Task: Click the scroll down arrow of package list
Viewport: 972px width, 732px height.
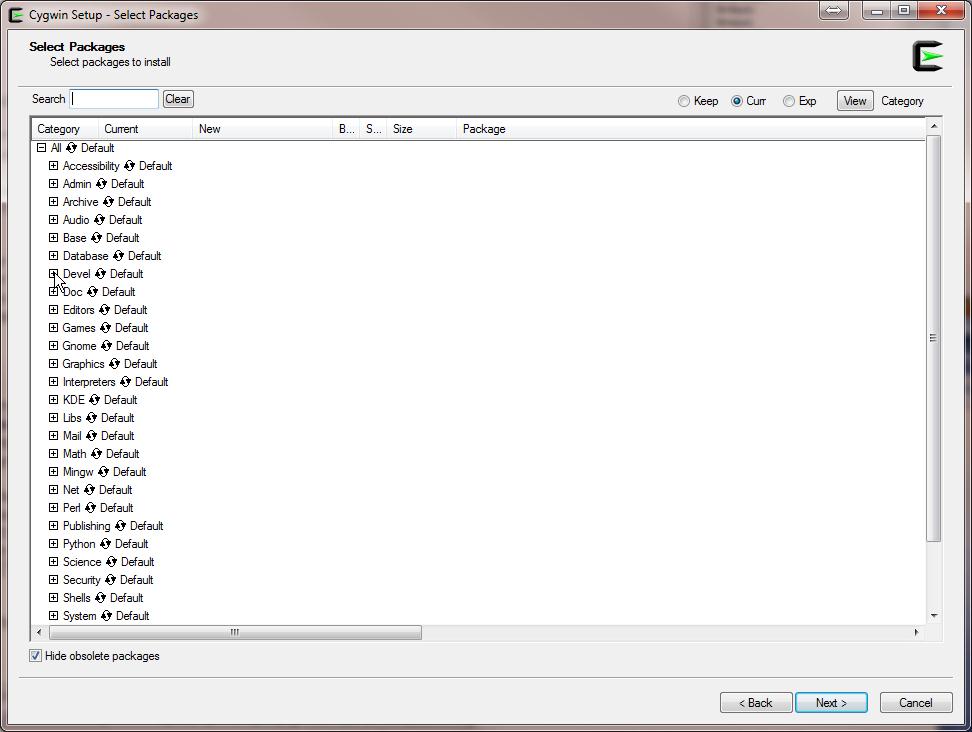Action: pyautogui.click(x=934, y=615)
